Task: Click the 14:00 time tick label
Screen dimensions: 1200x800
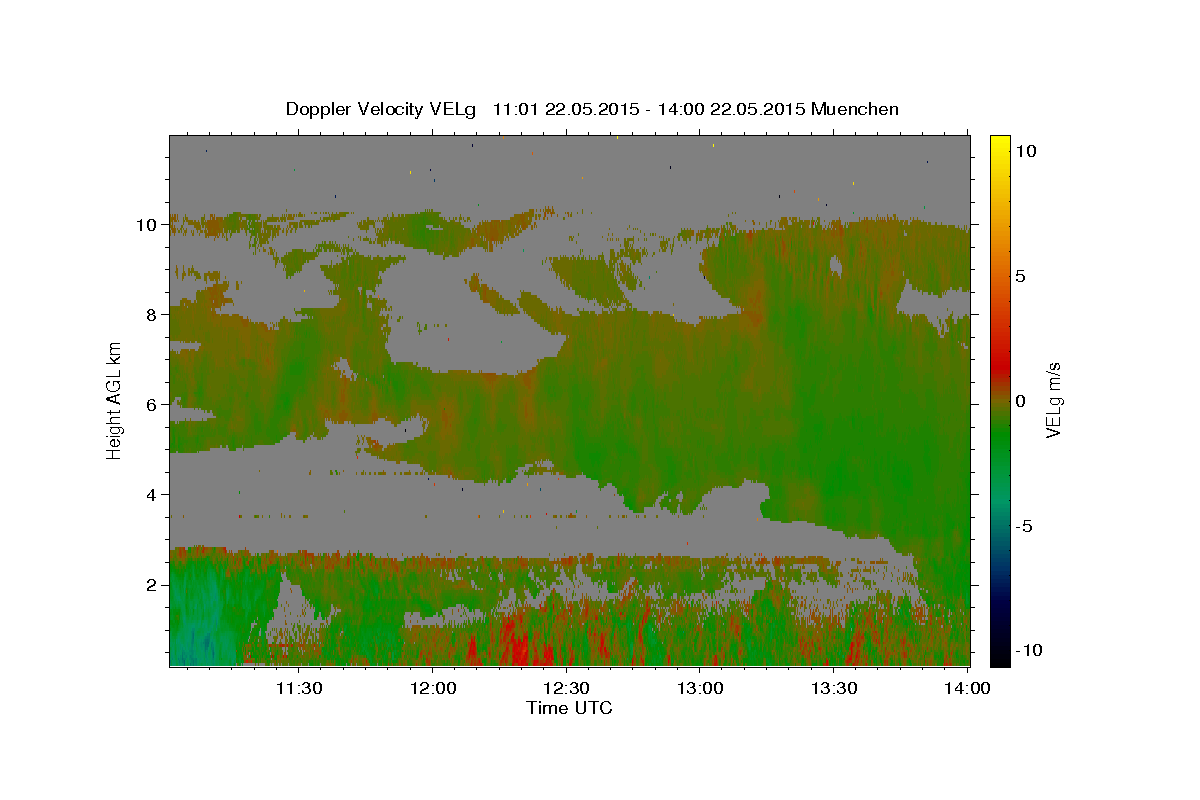Action: click(x=967, y=688)
